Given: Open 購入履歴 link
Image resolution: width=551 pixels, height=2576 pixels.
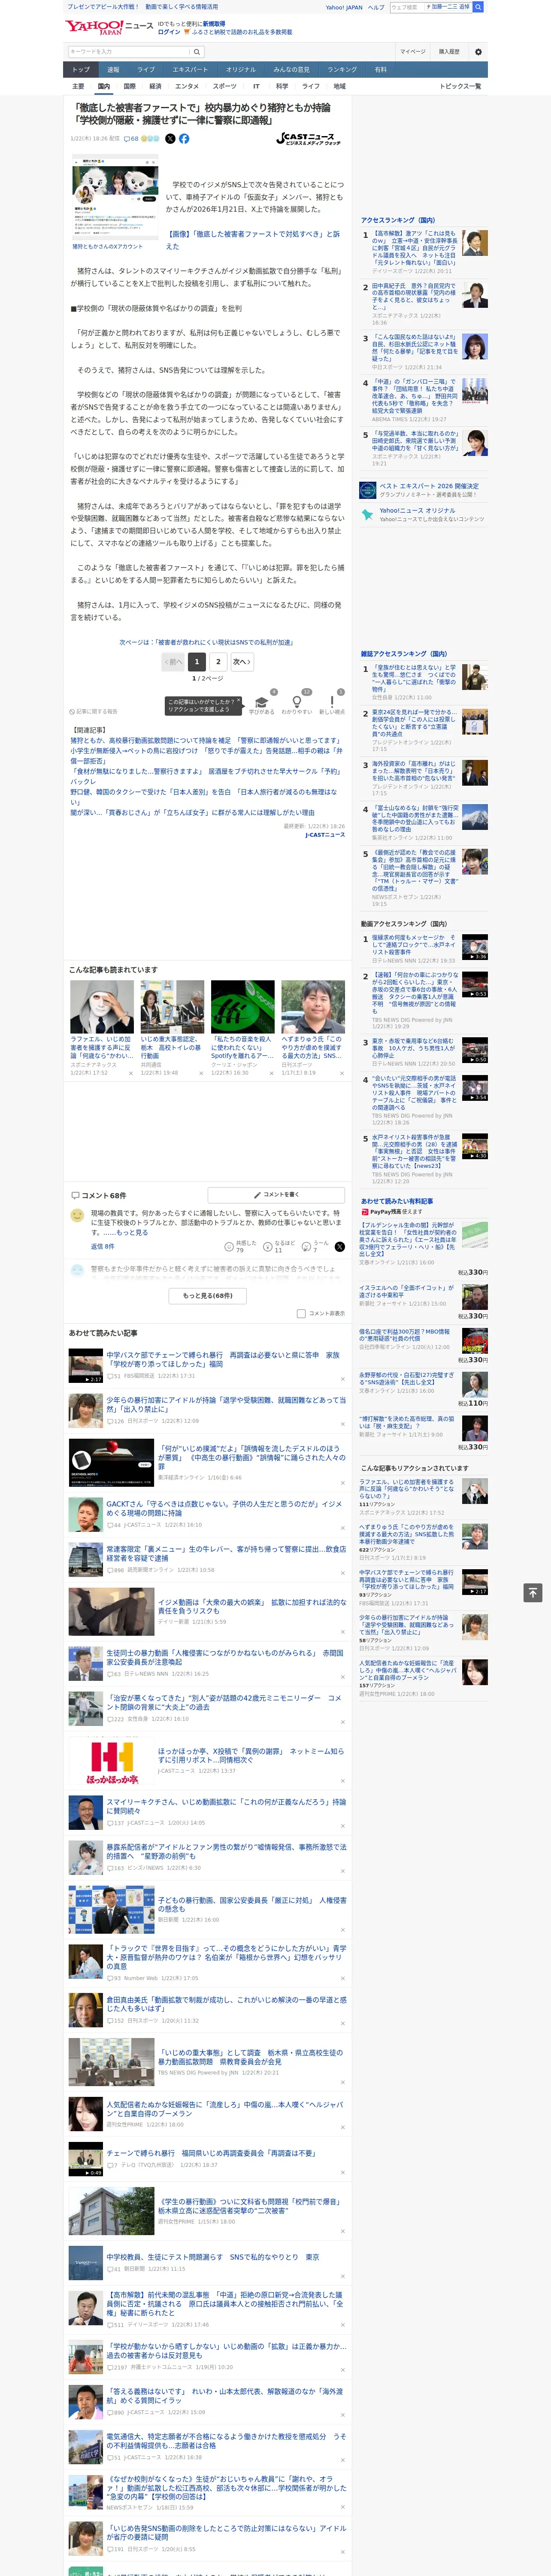Looking at the screenshot, I should tap(449, 52).
